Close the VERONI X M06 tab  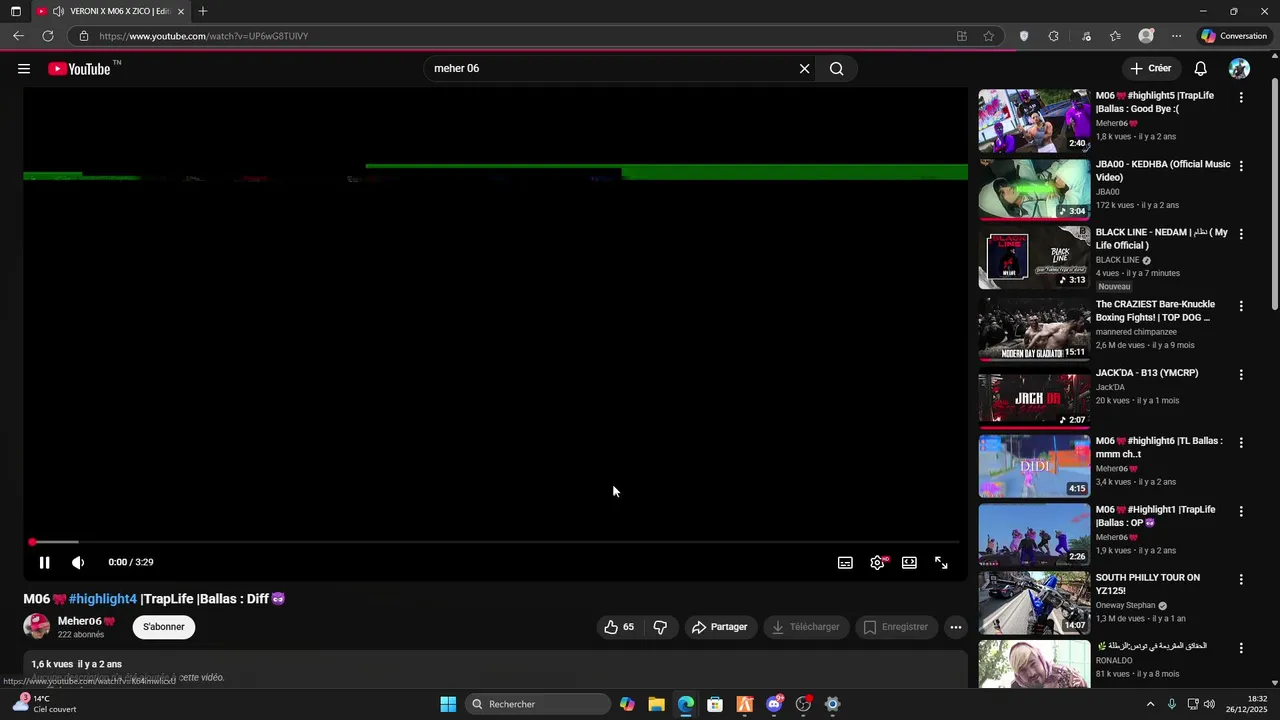pos(181,11)
